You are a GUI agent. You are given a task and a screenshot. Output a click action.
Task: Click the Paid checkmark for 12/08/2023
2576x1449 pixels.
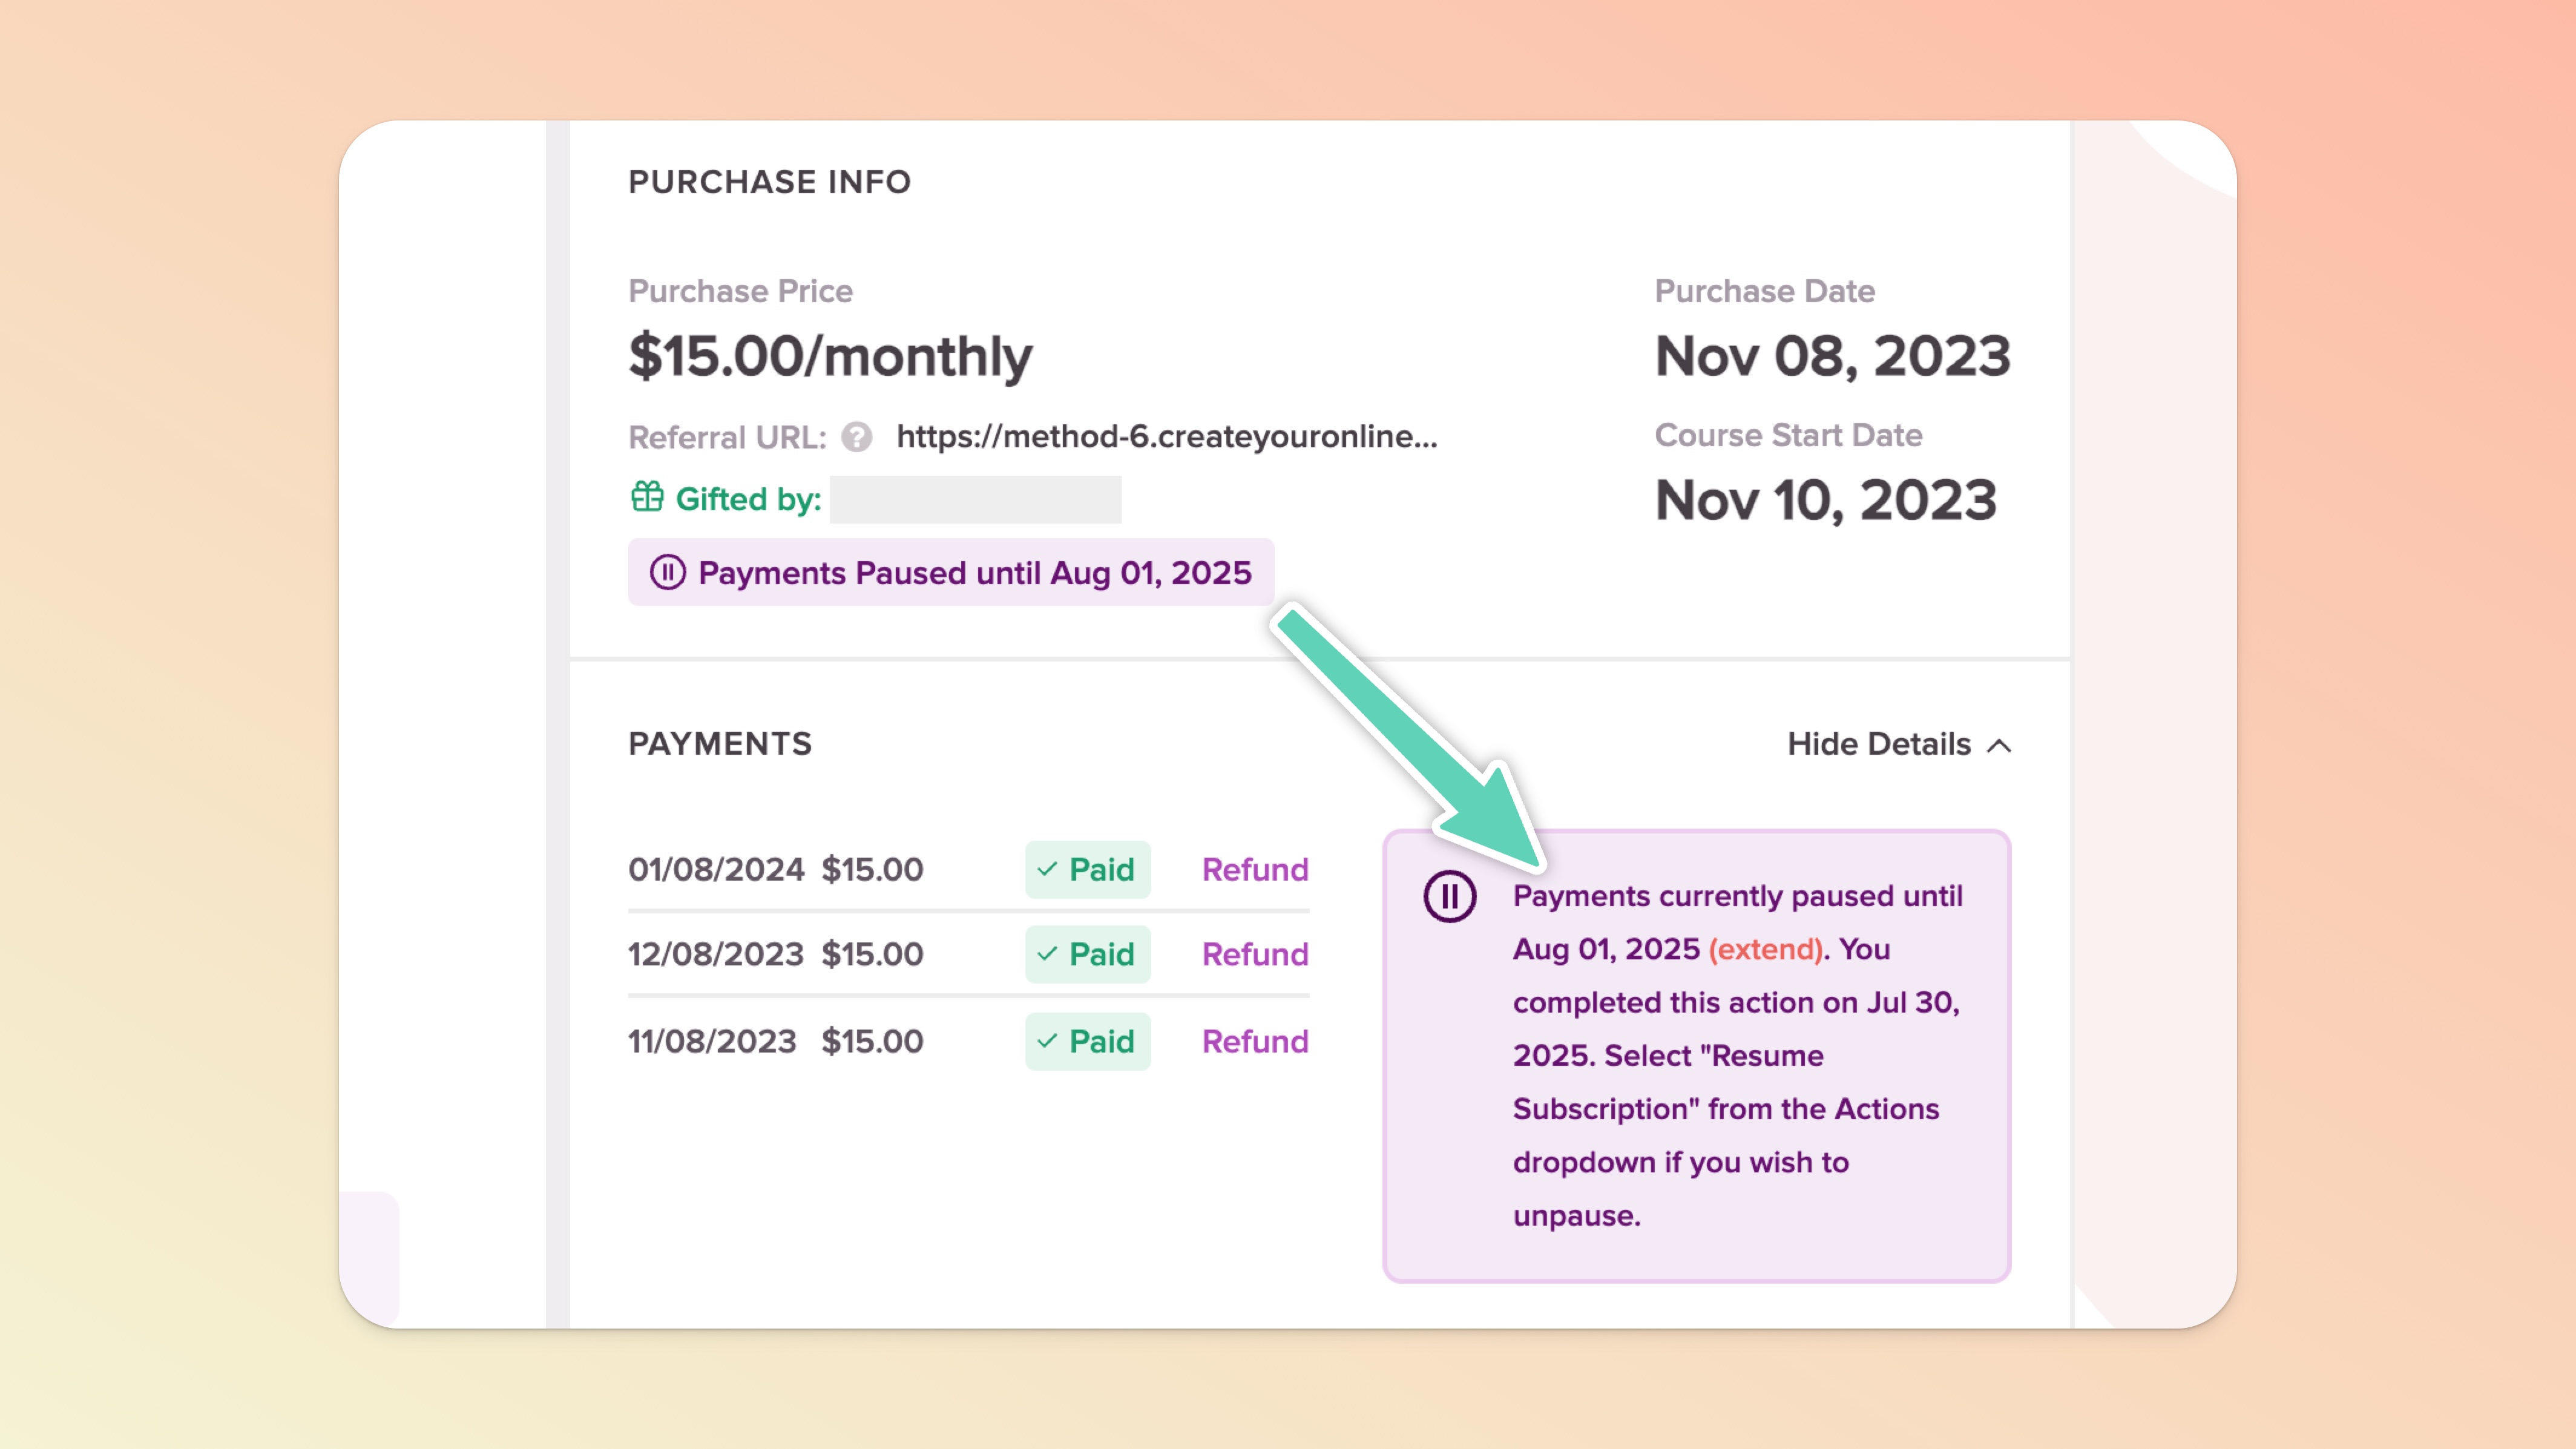1047,954
